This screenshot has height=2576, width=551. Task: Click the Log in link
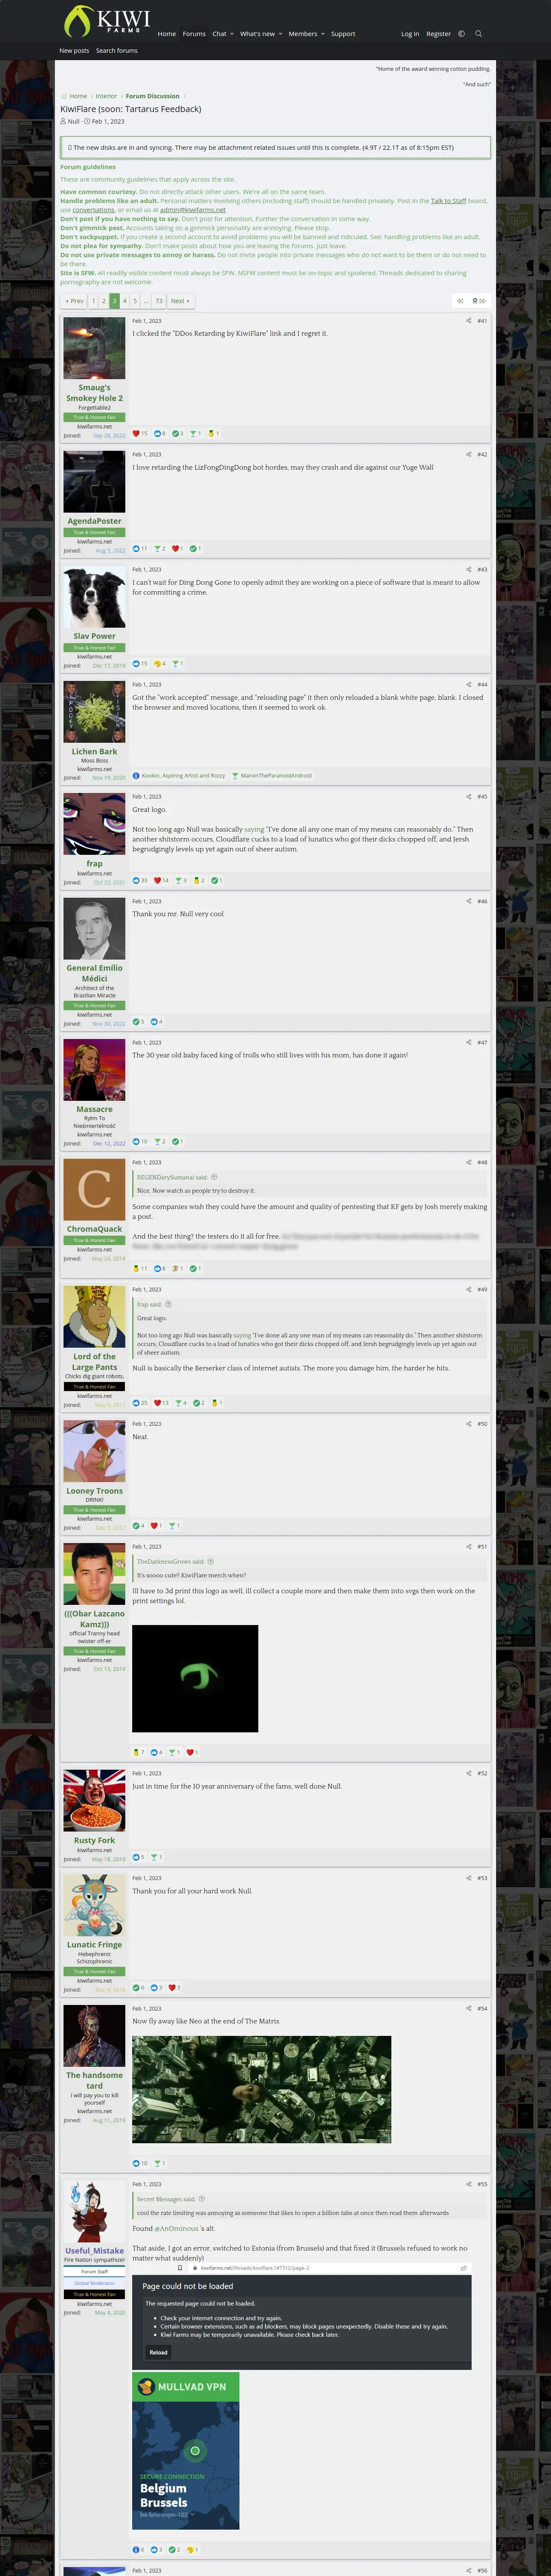pyautogui.click(x=410, y=34)
